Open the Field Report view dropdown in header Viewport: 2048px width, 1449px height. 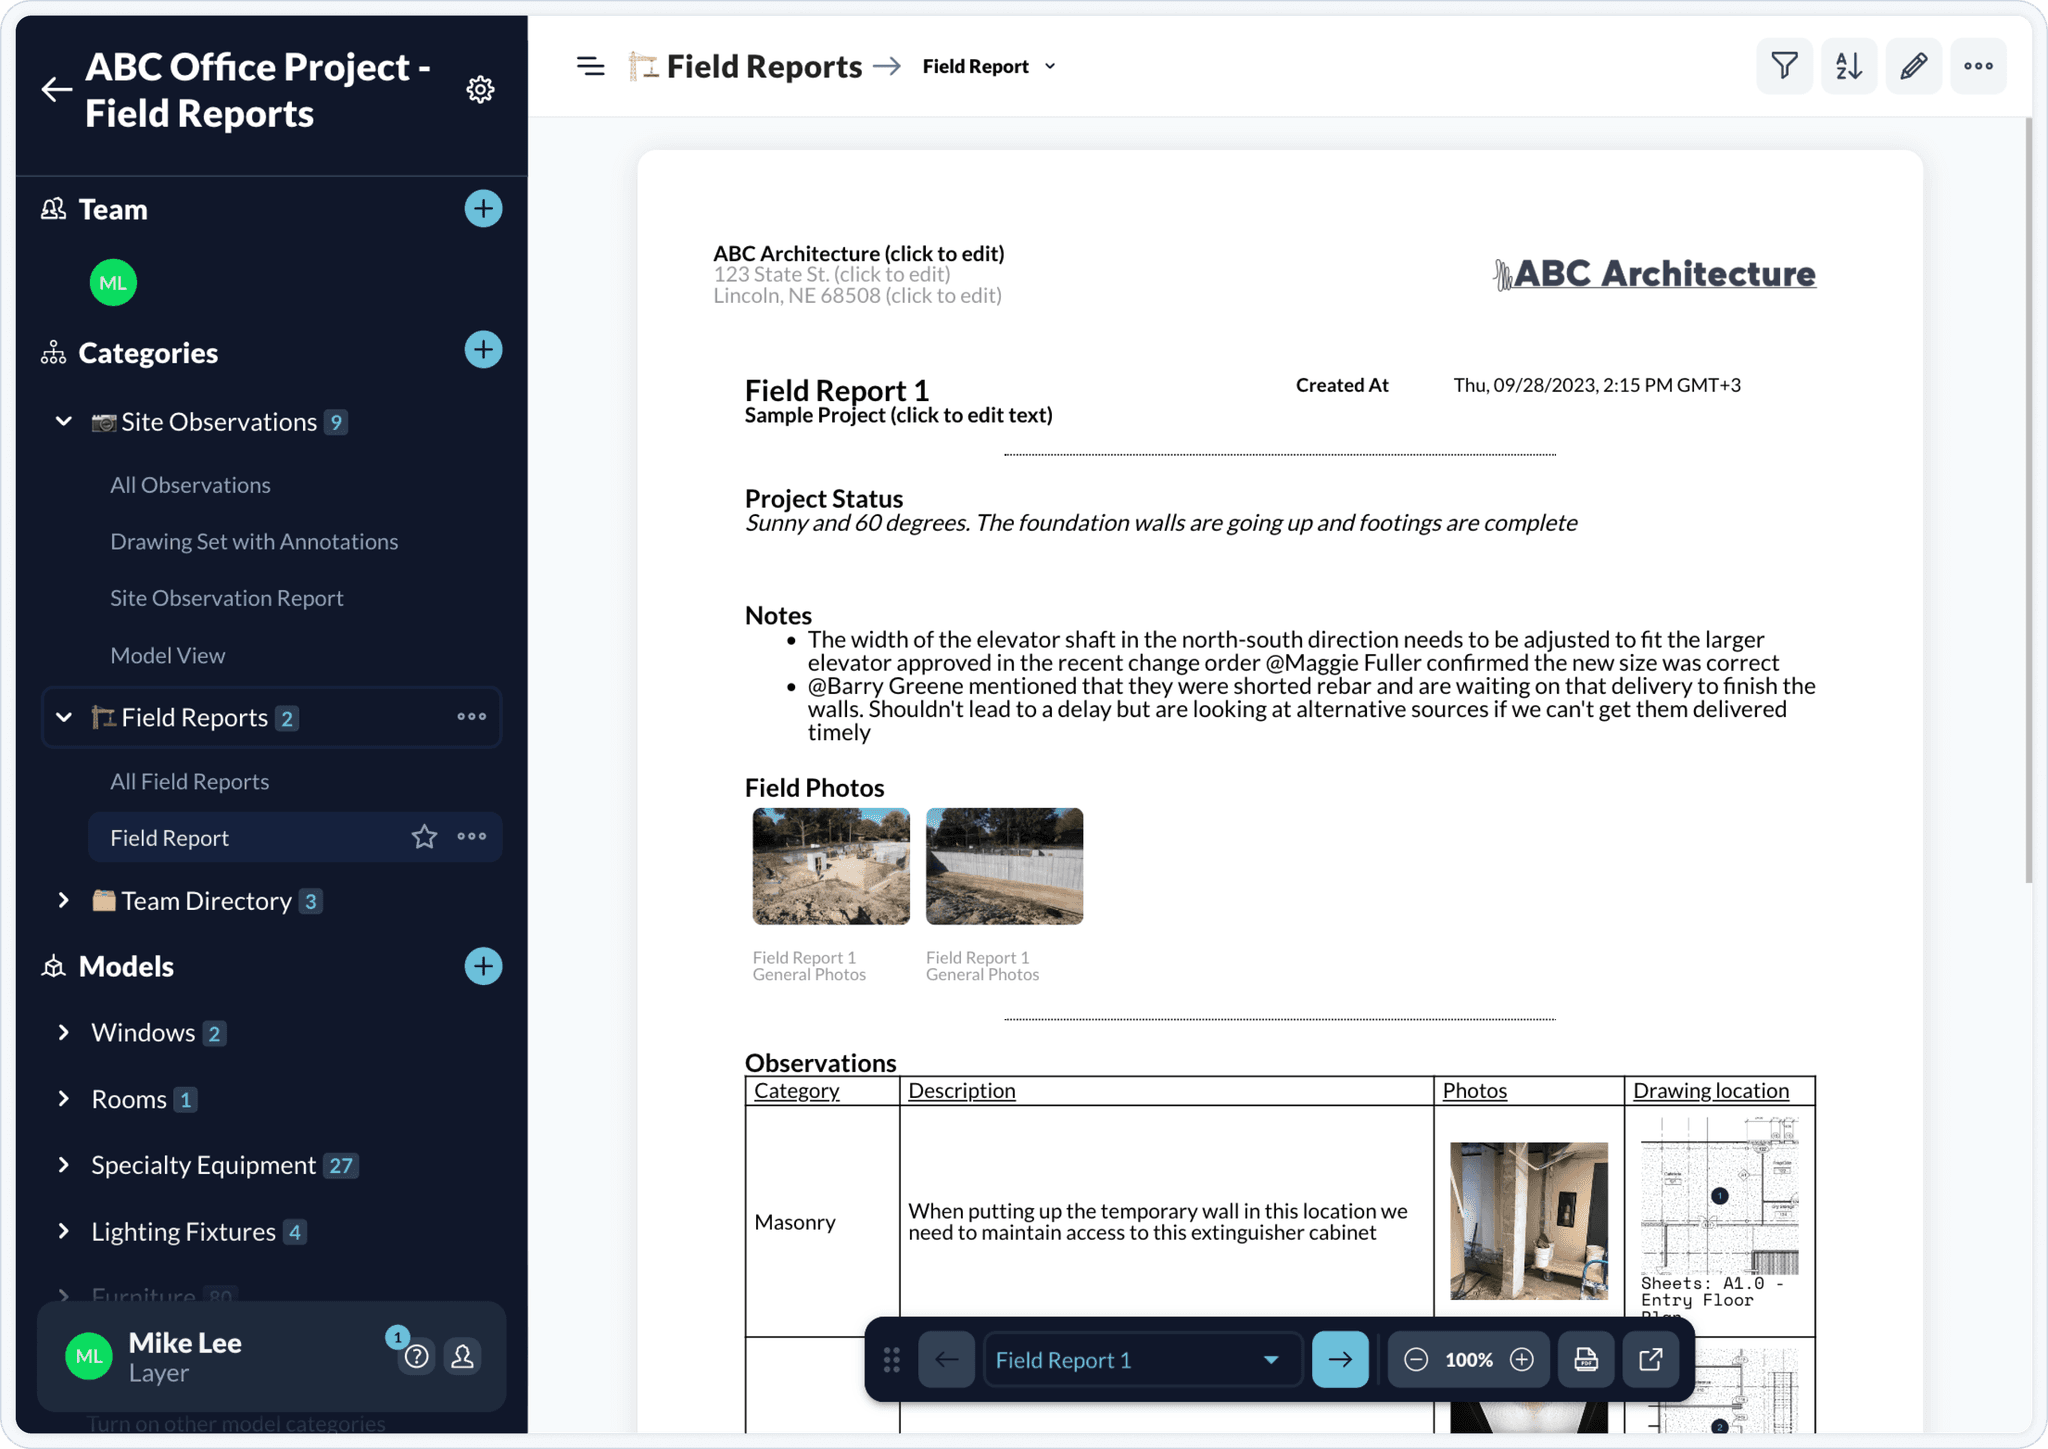point(989,67)
